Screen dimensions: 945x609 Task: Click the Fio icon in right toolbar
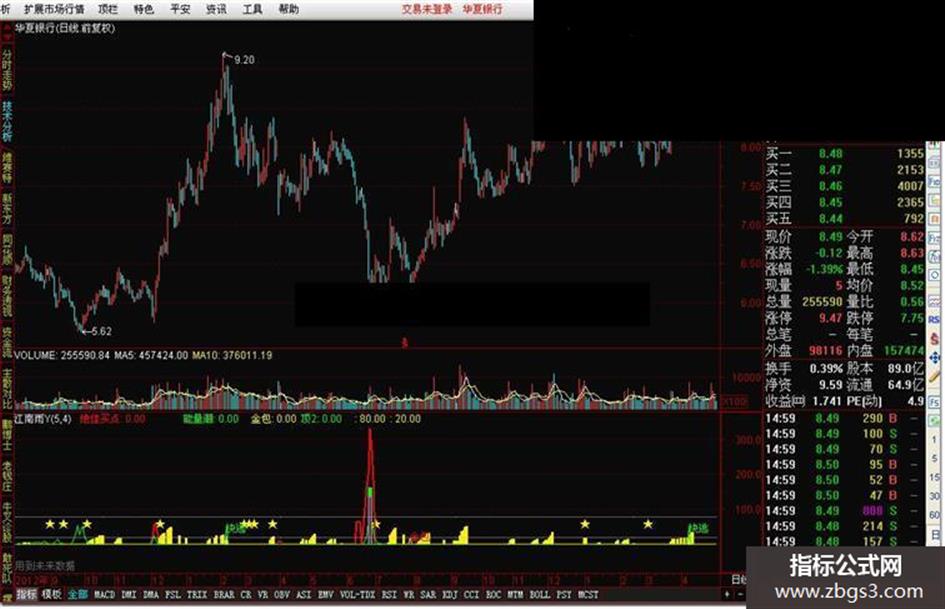pyautogui.click(x=934, y=181)
